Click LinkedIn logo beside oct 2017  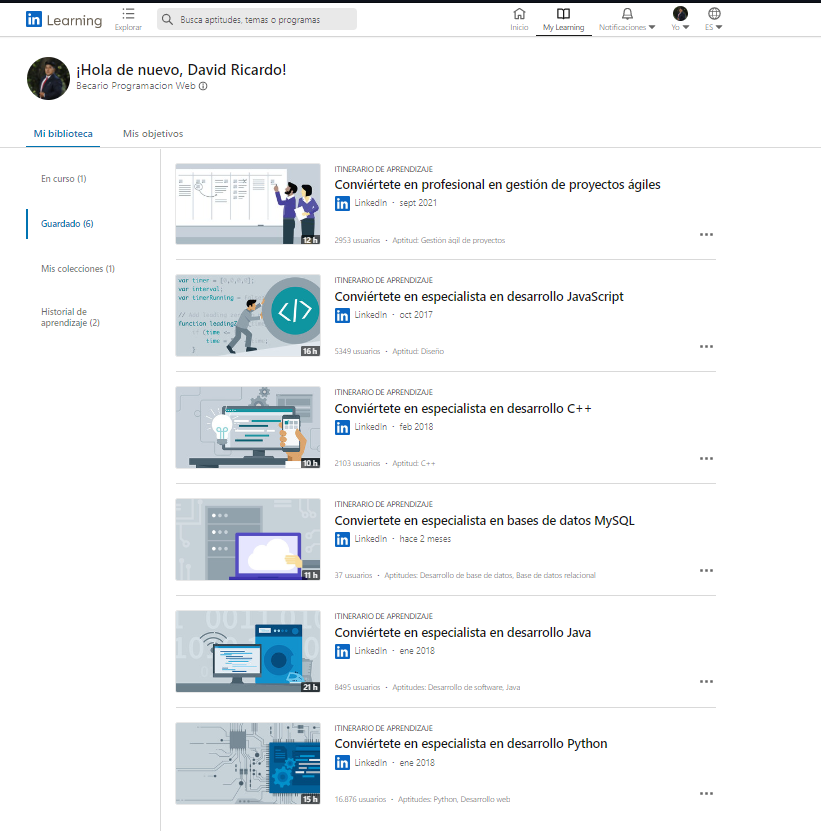click(342, 315)
